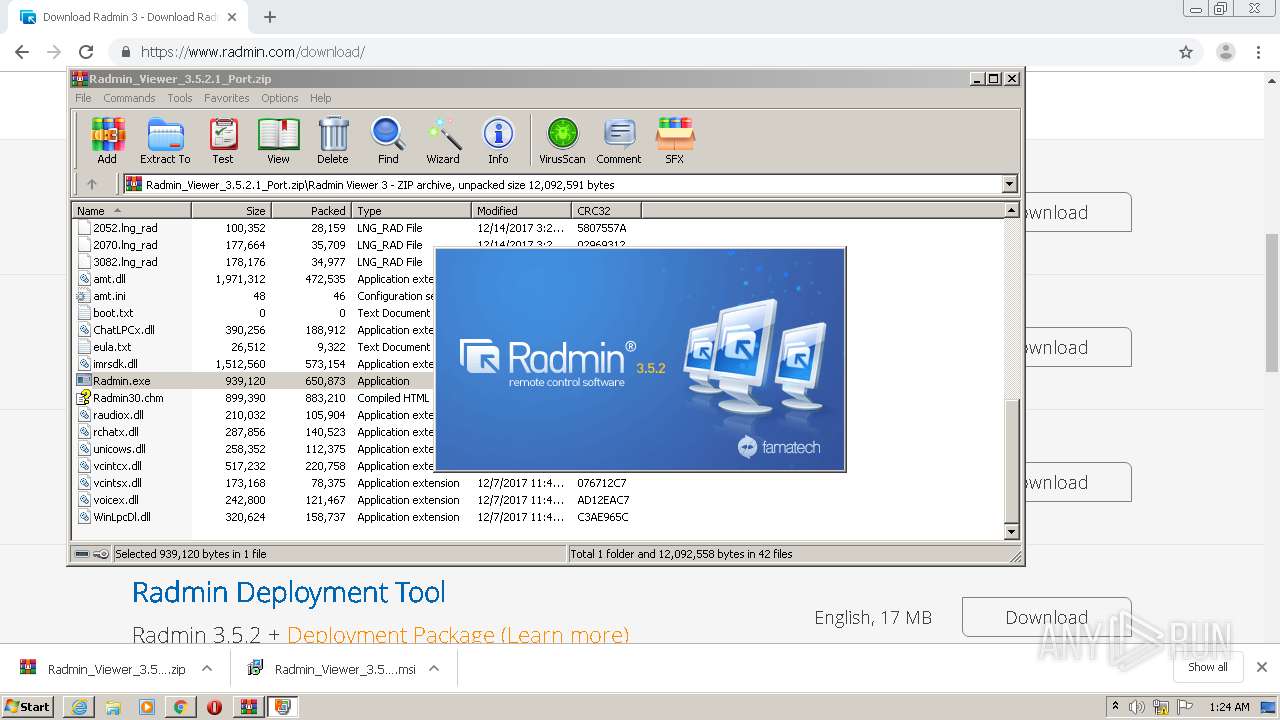Sort by Type column header

point(411,211)
